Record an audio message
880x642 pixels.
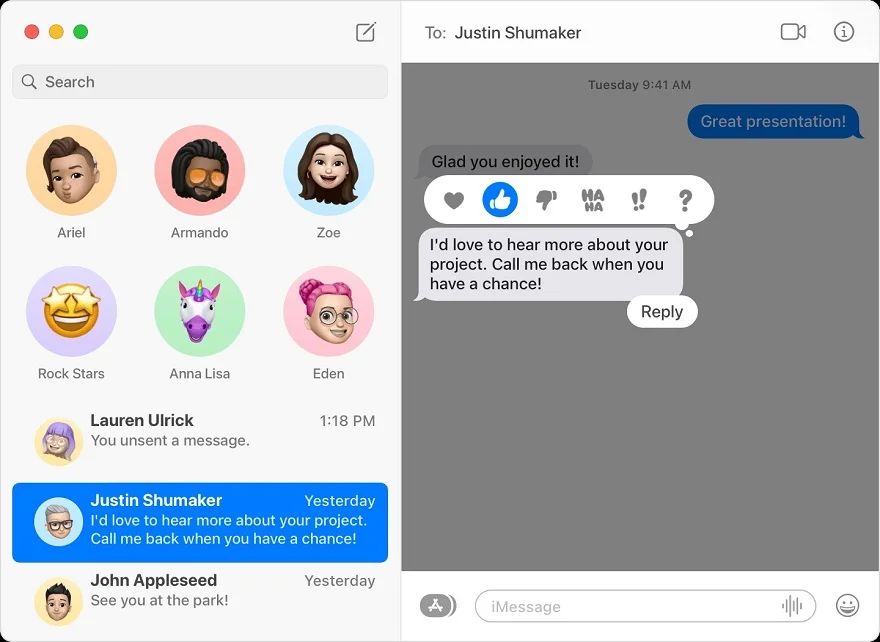[x=792, y=606]
